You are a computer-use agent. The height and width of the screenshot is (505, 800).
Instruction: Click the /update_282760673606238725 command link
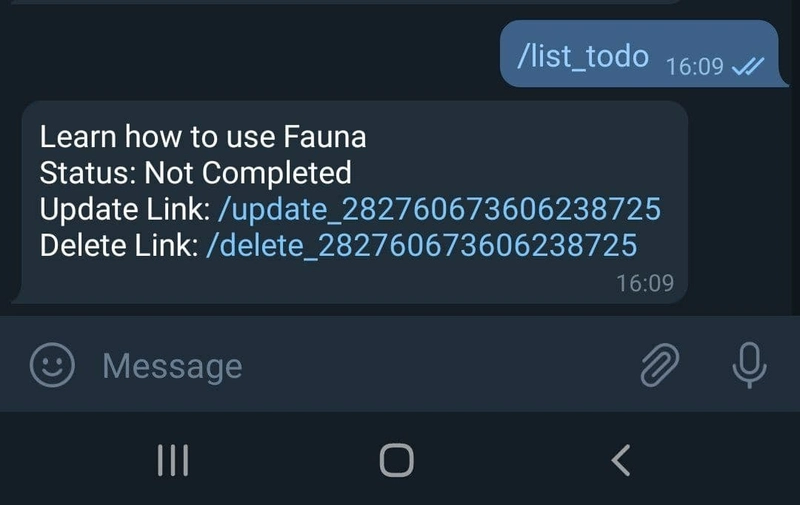[x=439, y=209]
